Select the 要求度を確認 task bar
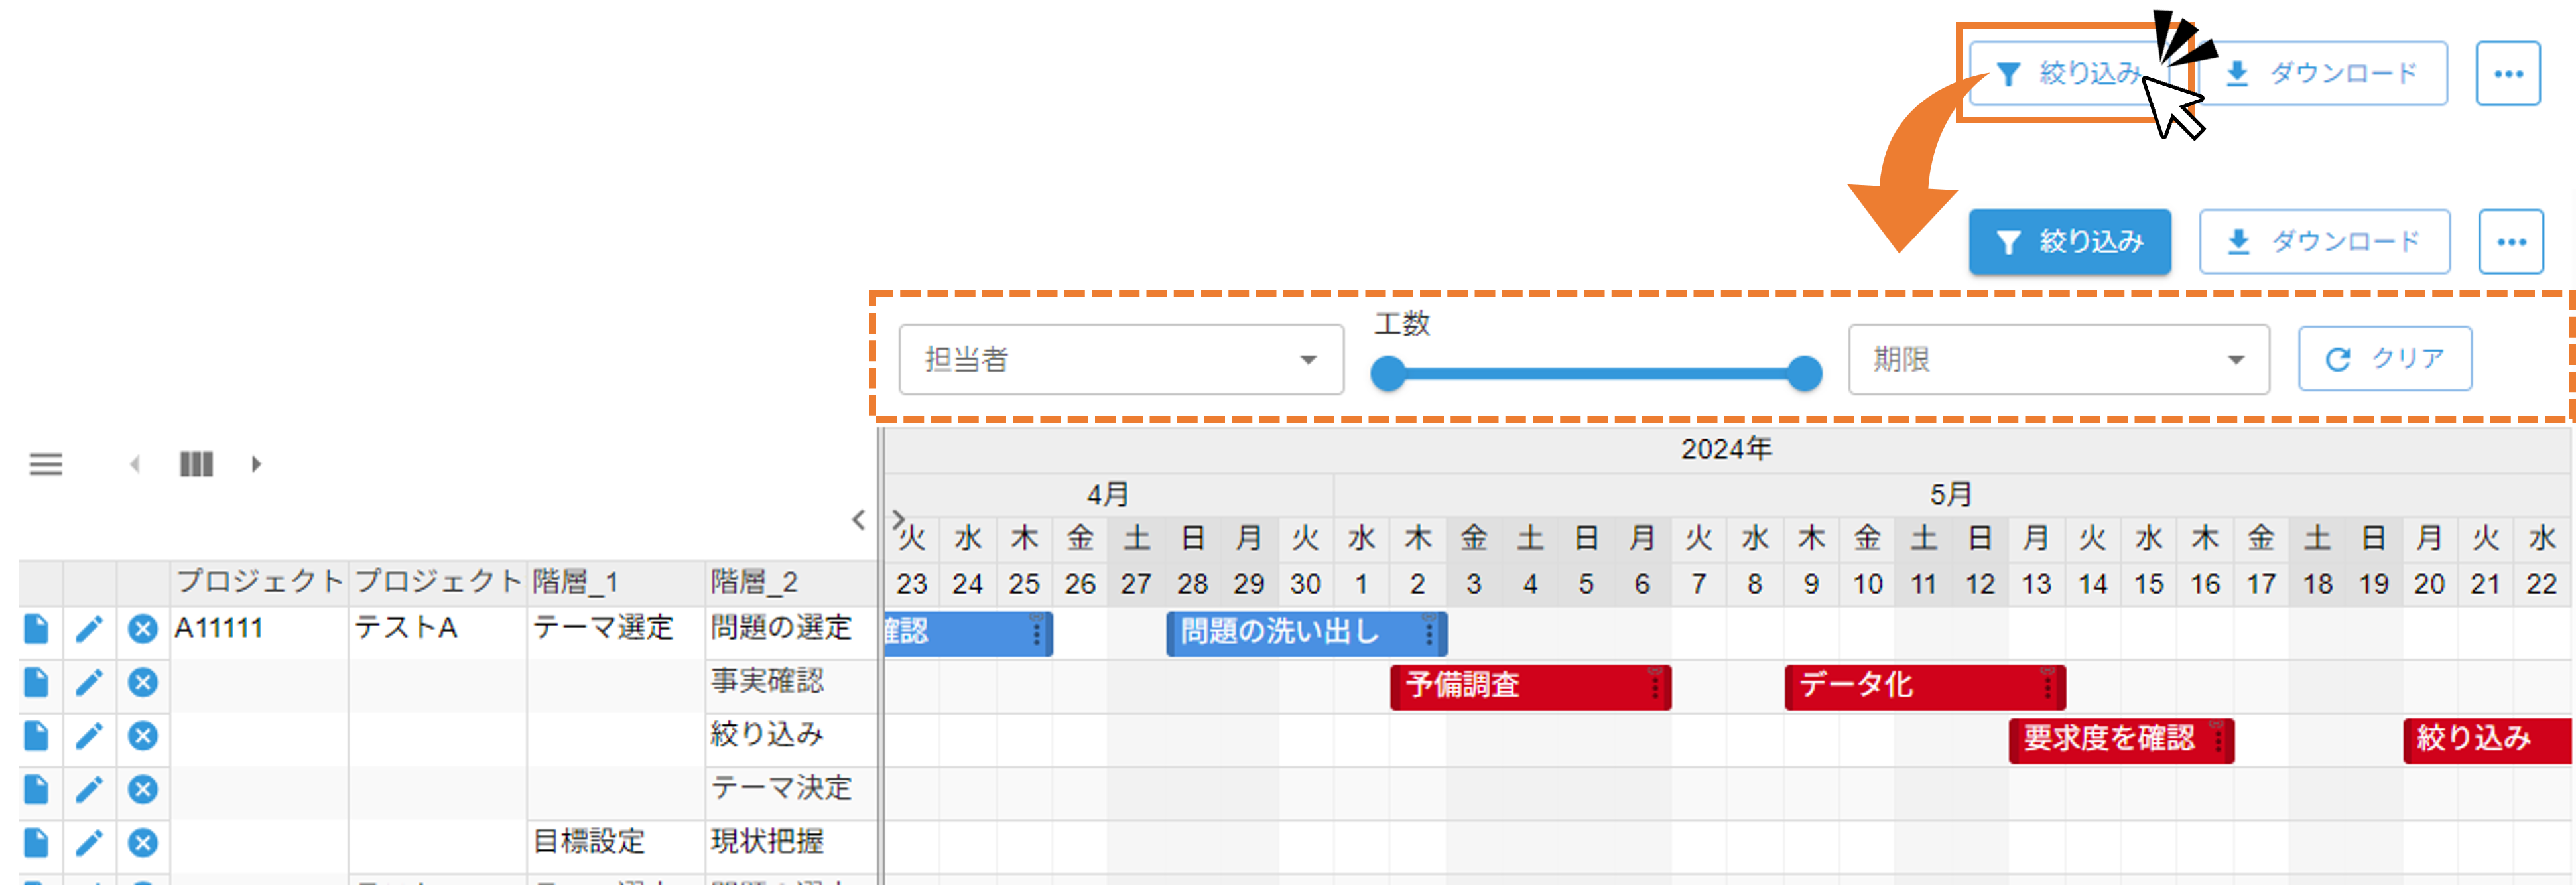This screenshot has width=2576, height=885. click(2121, 741)
